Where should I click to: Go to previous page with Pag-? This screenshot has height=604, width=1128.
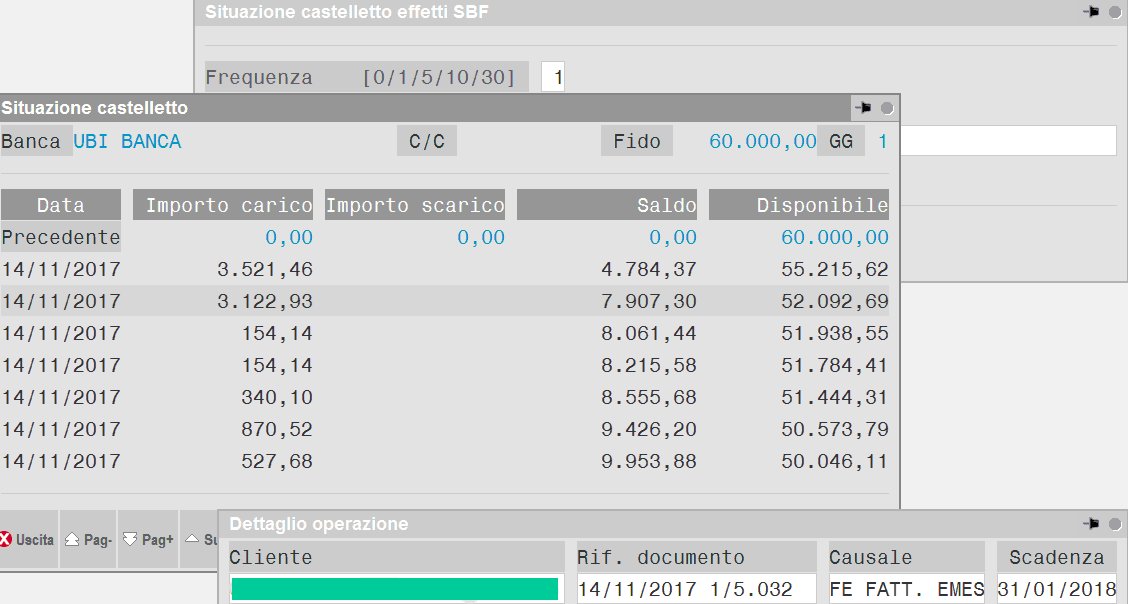coord(88,540)
